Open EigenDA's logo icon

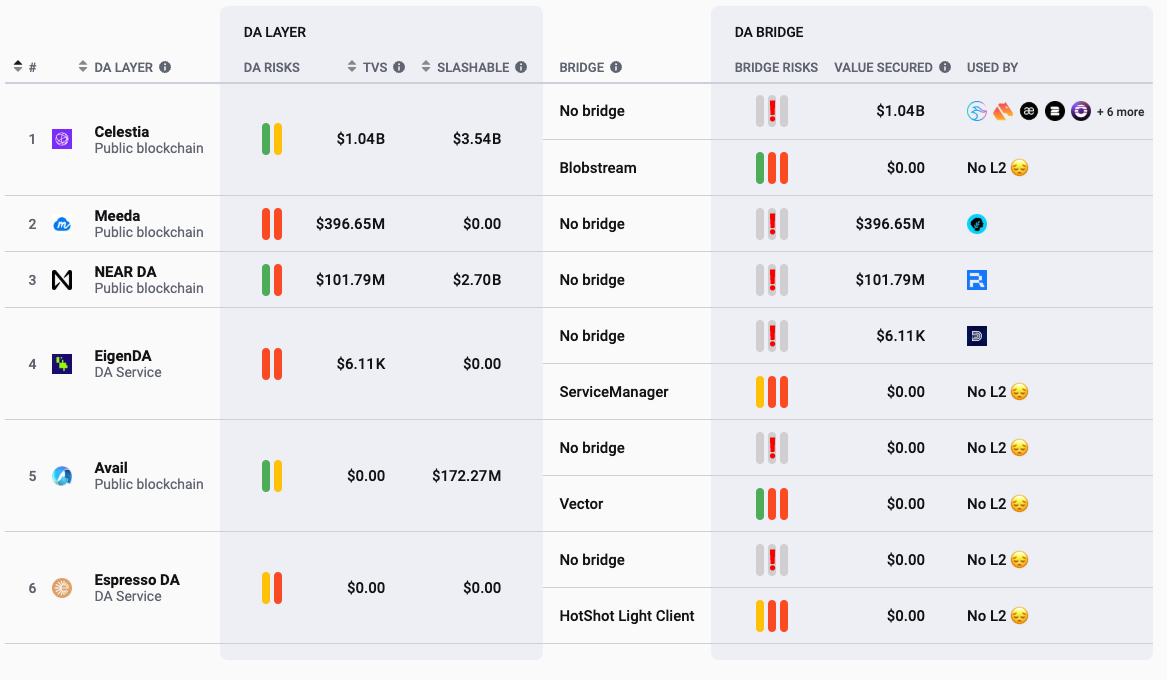point(63,363)
